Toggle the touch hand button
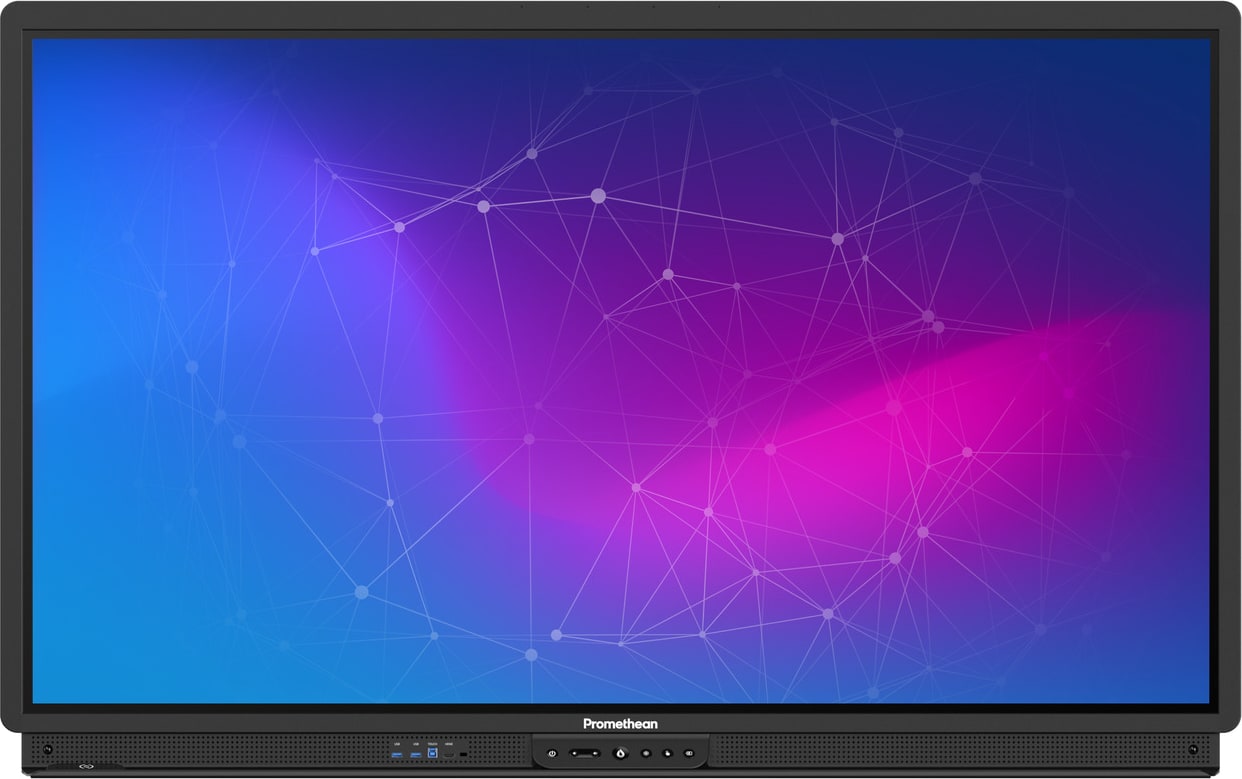The image size is (1242, 779). pos(667,753)
